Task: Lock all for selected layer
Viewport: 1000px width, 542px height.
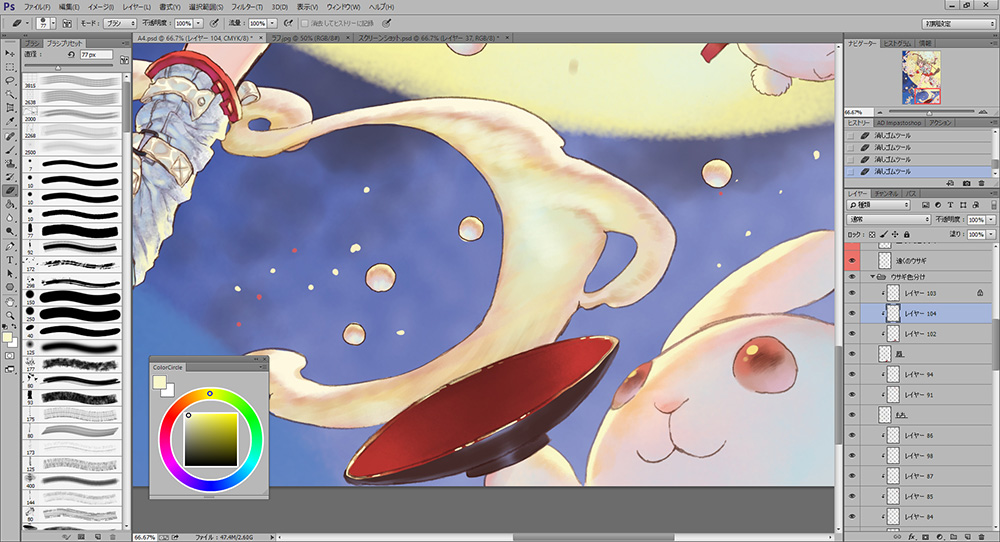Action: (x=906, y=235)
